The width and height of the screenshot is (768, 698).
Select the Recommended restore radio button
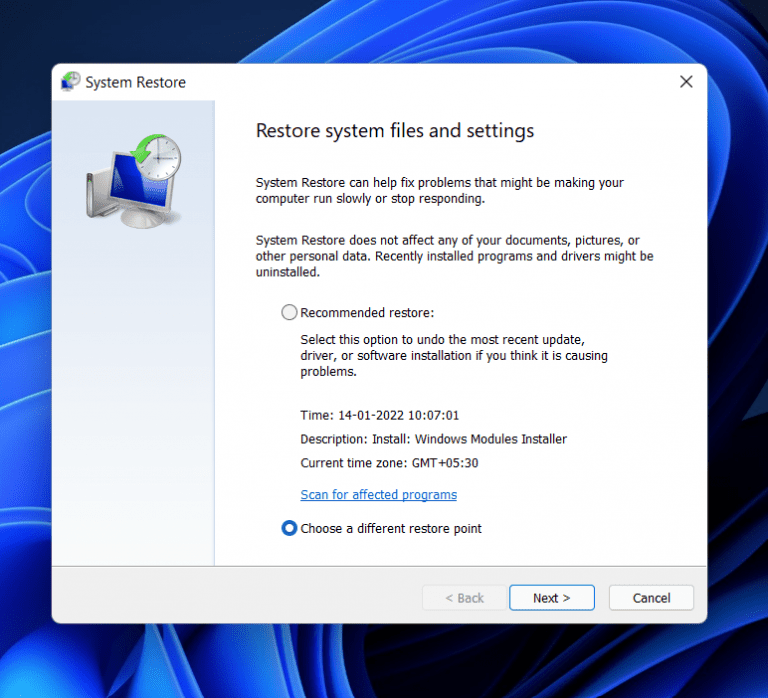pos(290,312)
